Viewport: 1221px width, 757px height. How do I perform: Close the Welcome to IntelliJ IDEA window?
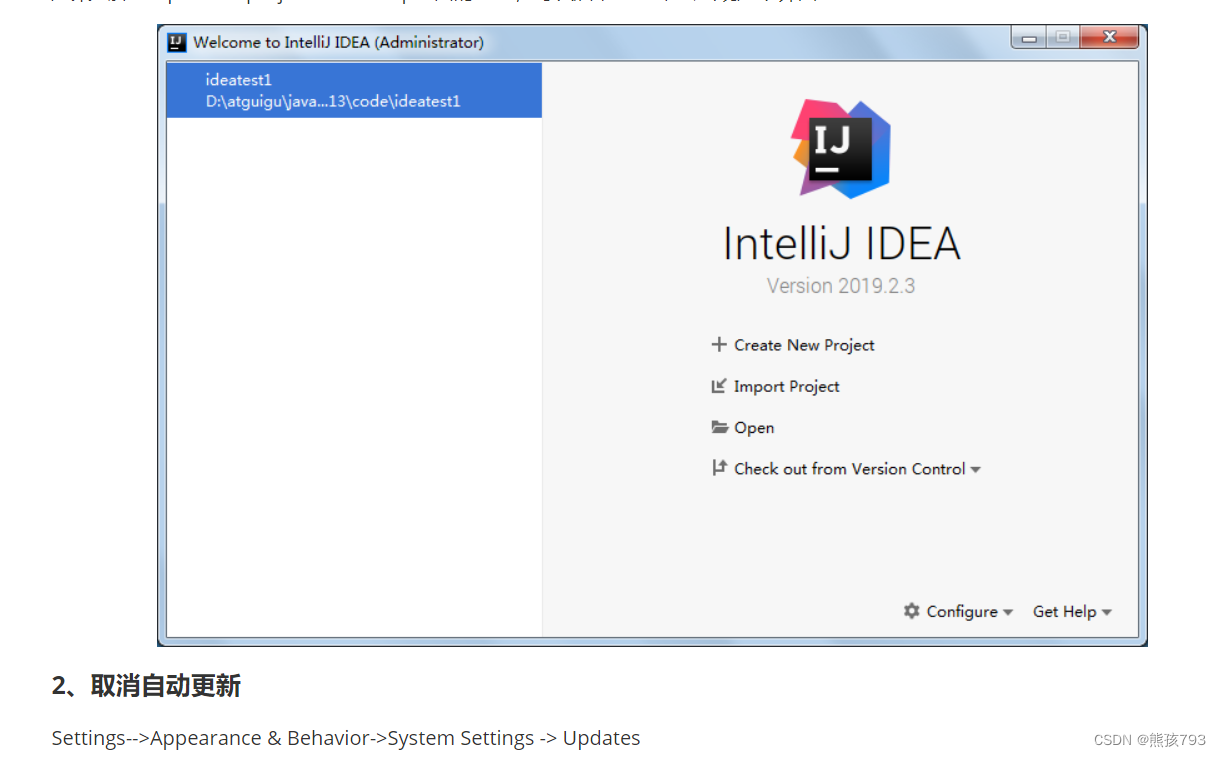click(x=1109, y=38)
